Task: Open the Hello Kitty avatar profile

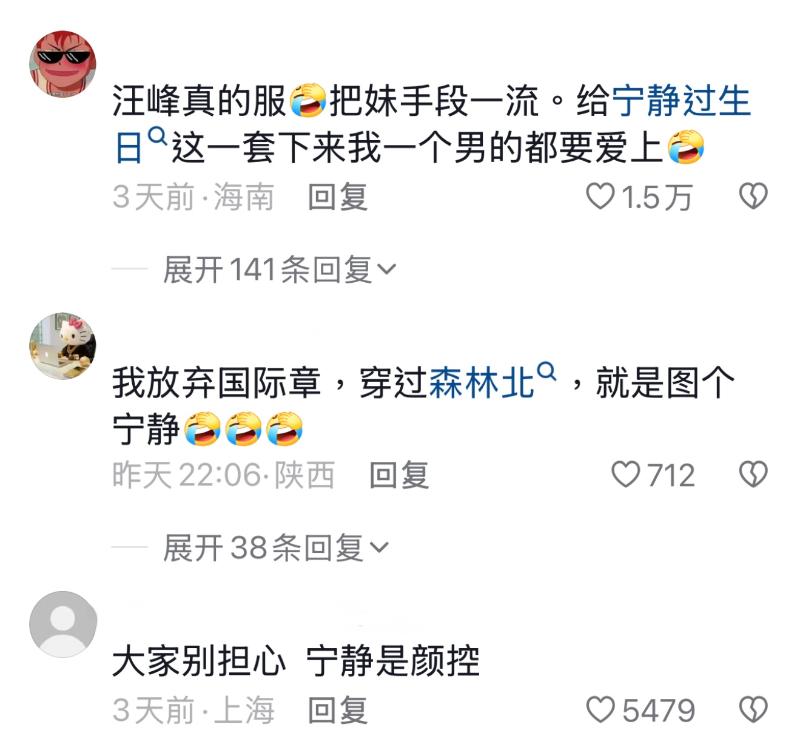Action: click(x=63, y=346)
